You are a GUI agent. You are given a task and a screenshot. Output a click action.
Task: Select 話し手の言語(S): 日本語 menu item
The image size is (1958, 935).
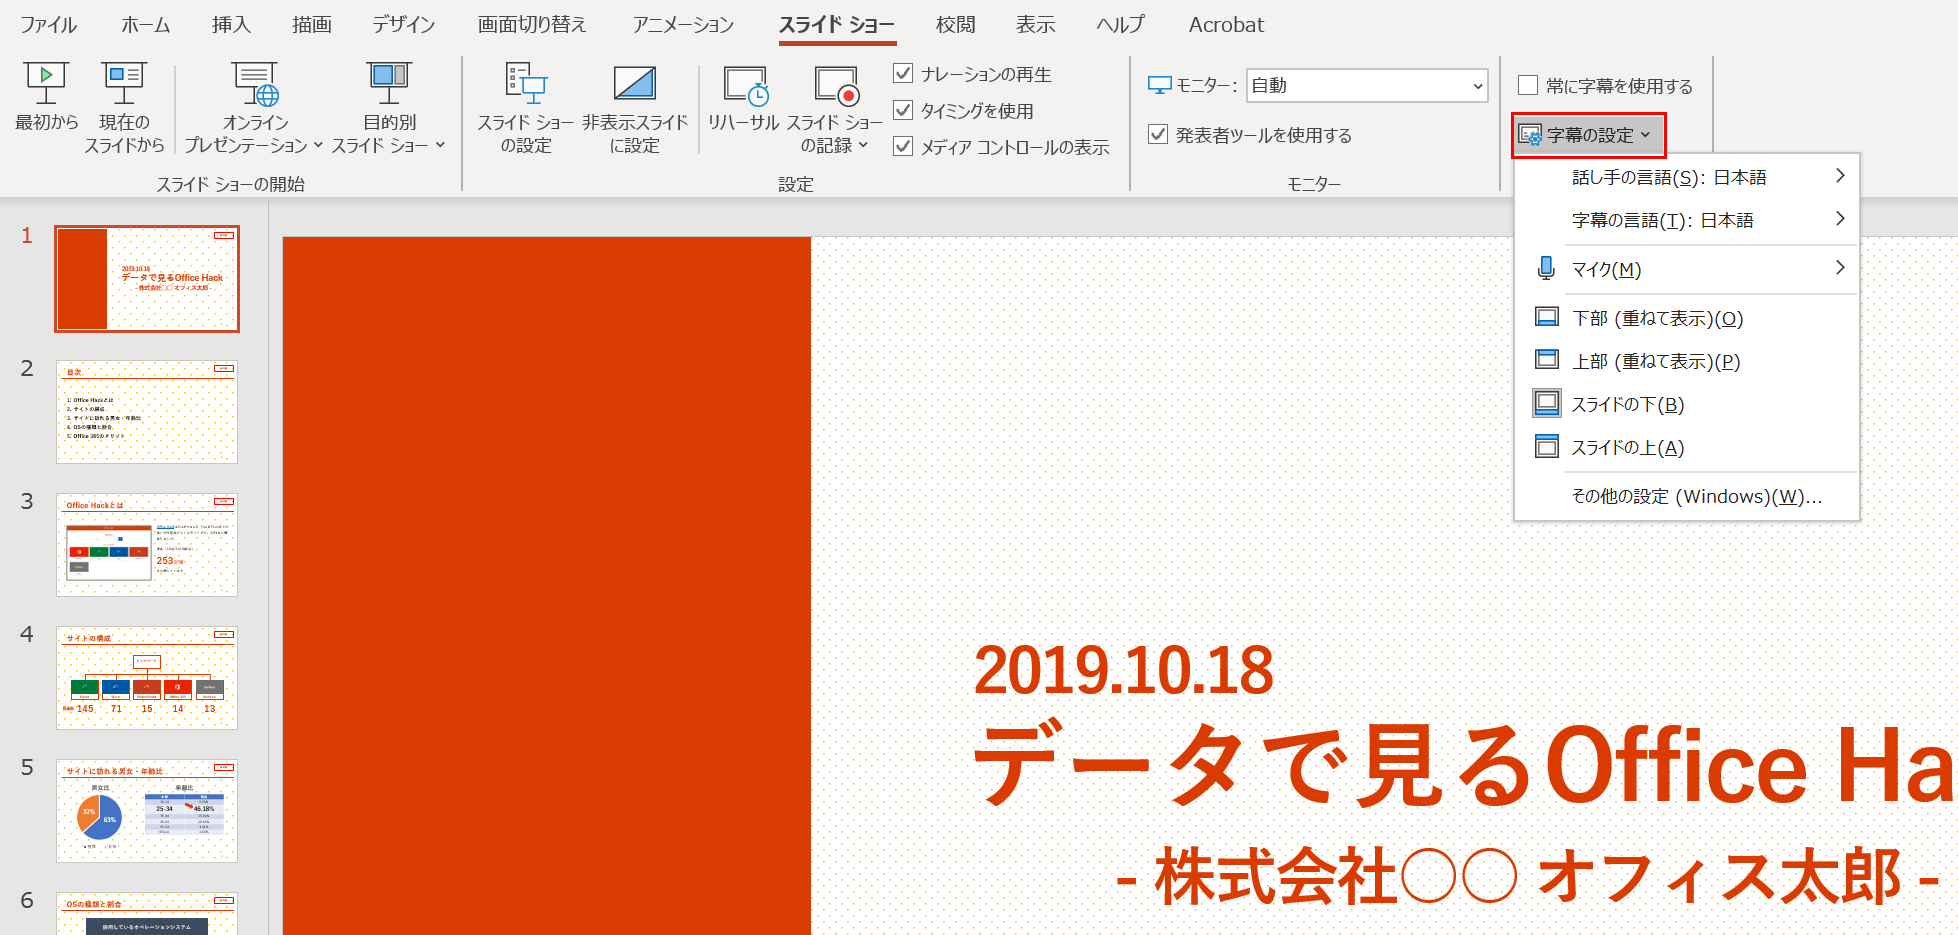tap(1687, 177)
